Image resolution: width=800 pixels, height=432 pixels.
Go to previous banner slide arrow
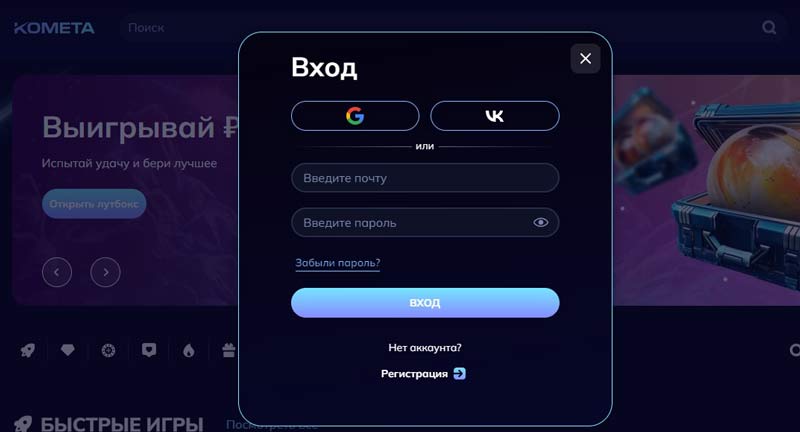(x=57, y=271)
